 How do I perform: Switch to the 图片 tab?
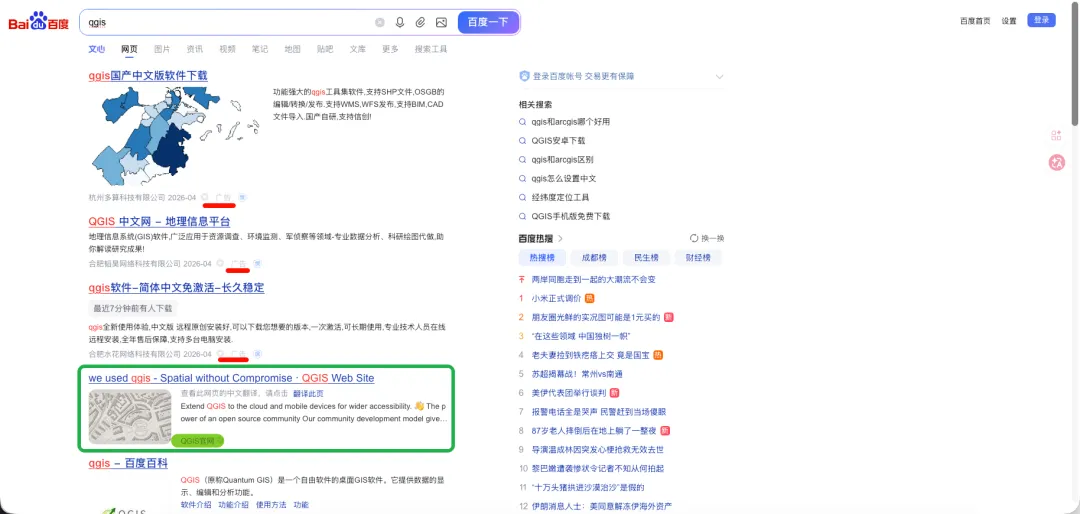pyautogui.click(x=162, y=49)
